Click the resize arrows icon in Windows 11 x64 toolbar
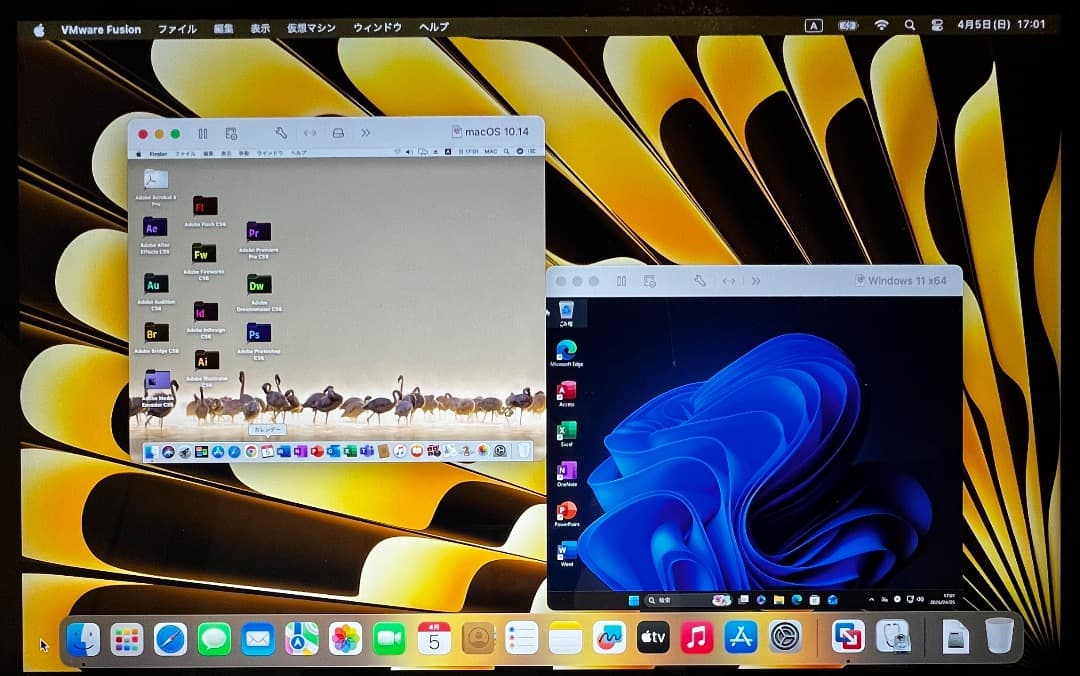Viewport: 1080px width, 676px height. pos(729,280)
